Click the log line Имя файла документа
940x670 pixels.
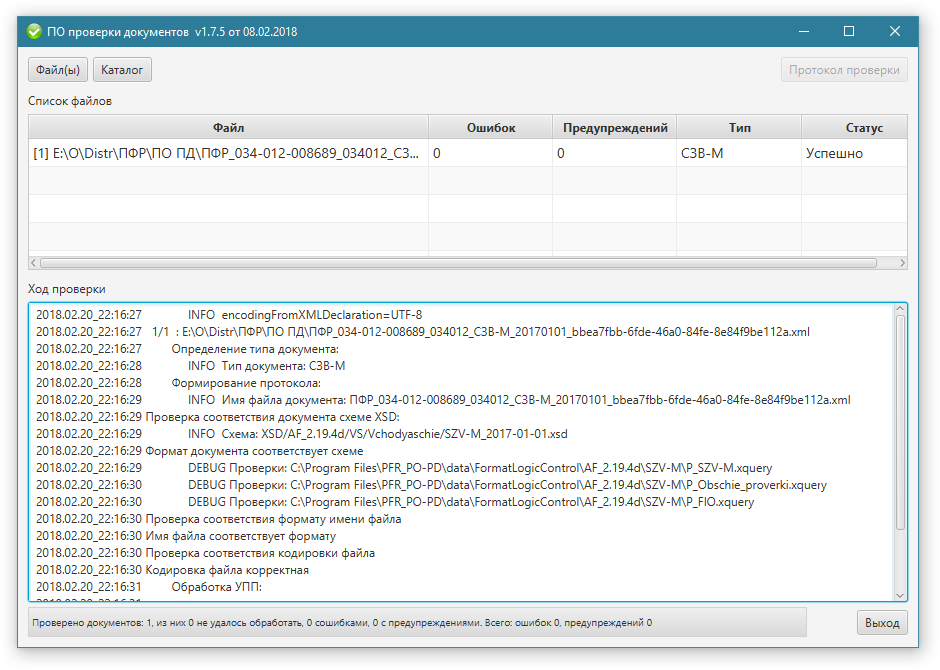pyautogui.click(x=443, y=399)
